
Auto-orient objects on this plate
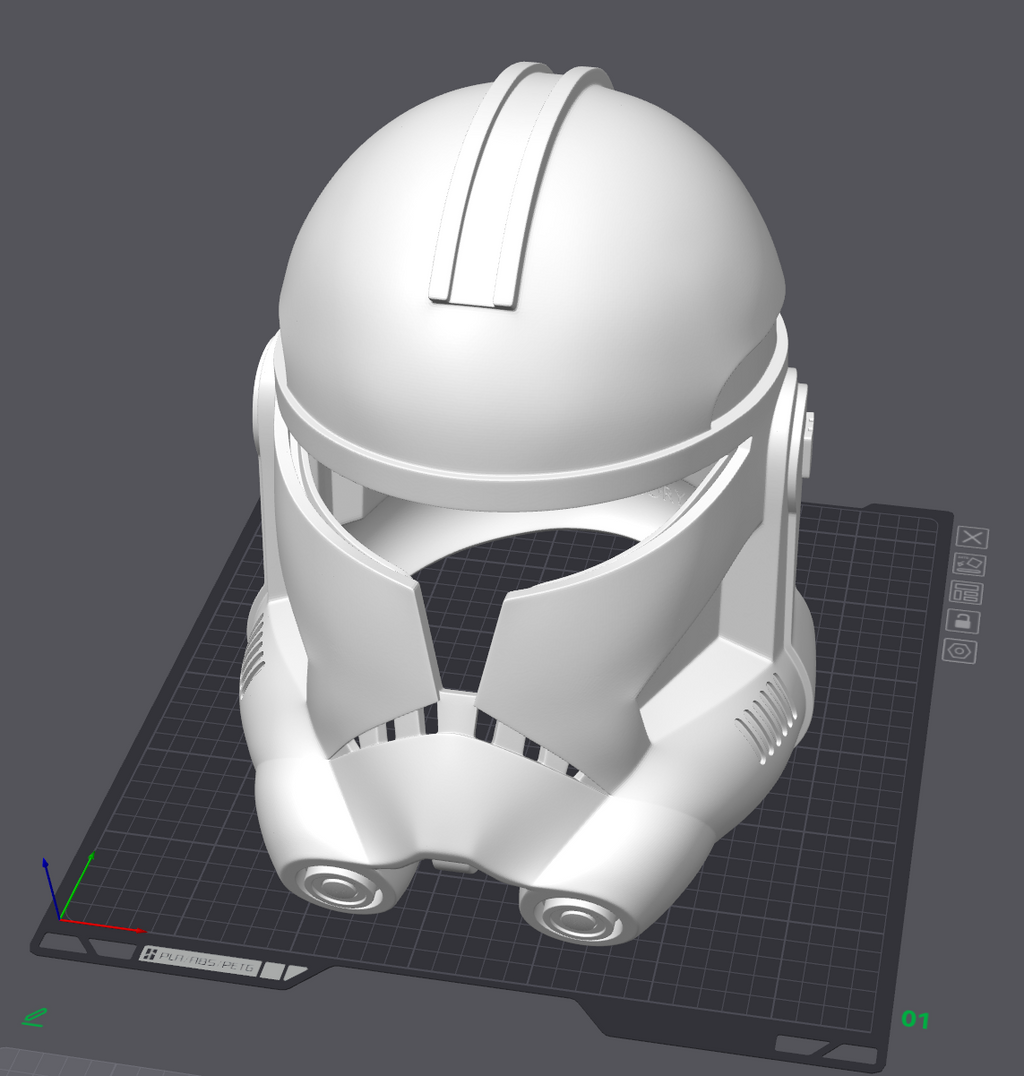point(969,565)
